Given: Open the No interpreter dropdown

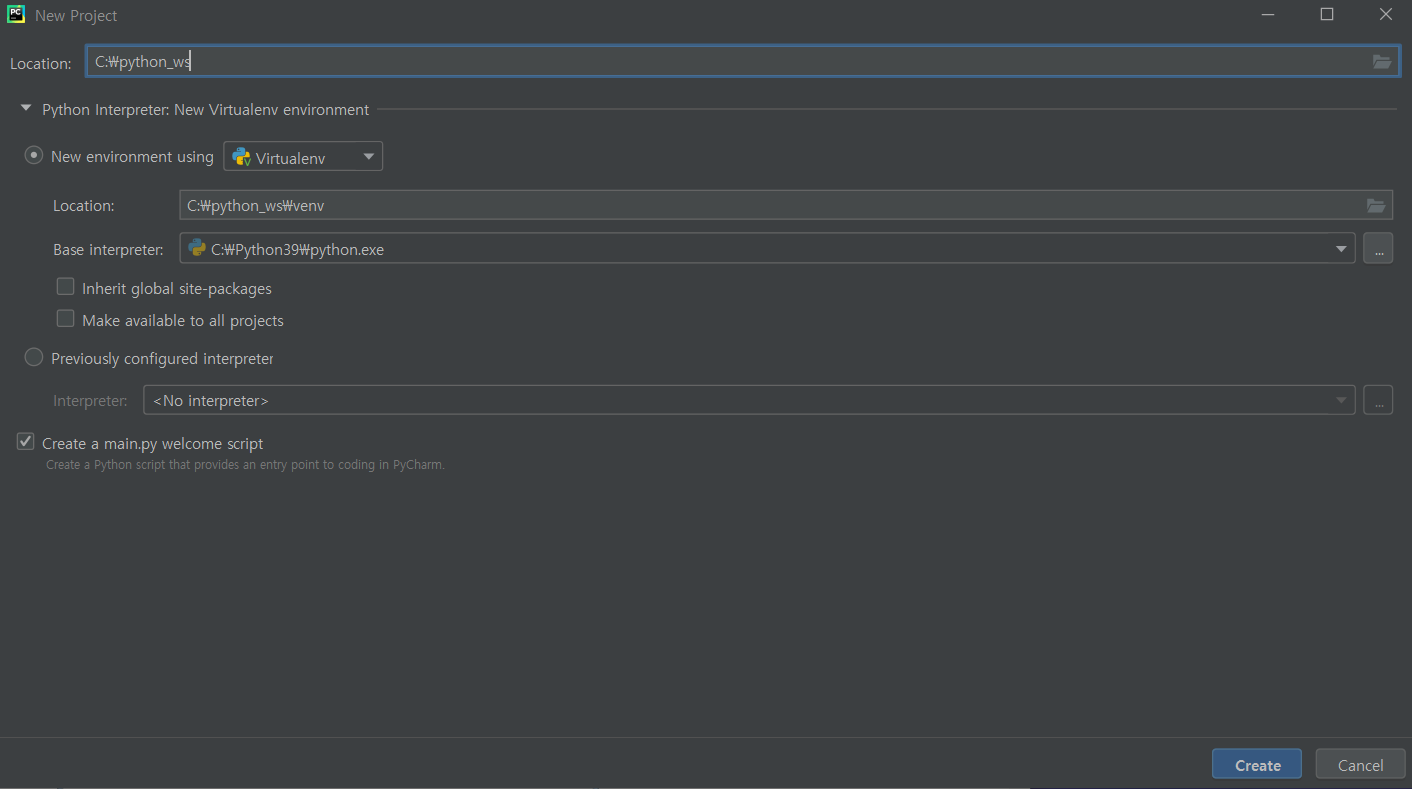Looking at the screenshot, I should [749, 400].
